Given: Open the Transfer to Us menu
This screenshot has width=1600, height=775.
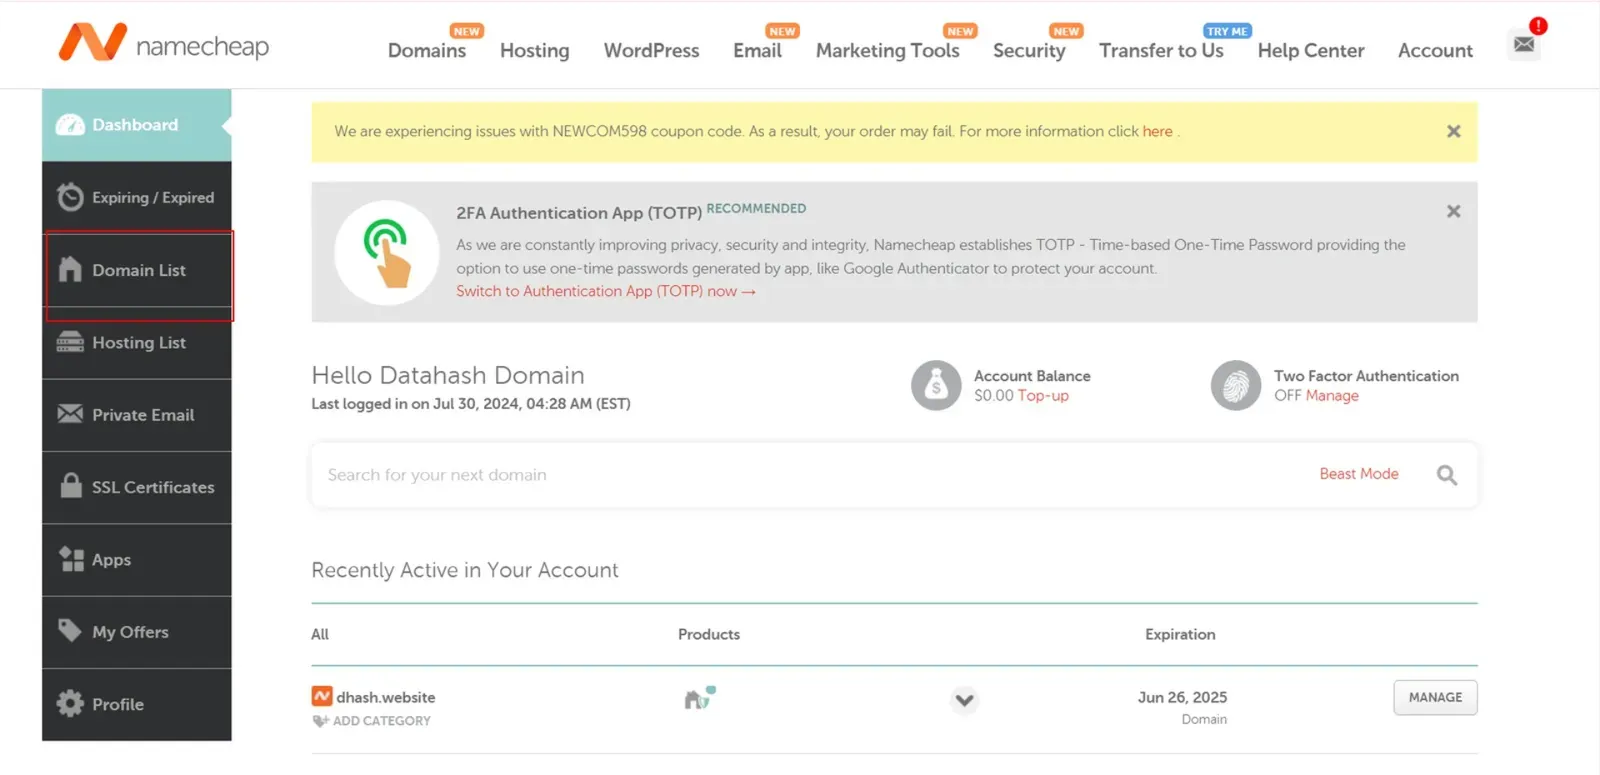Looking at the screenshot, I should pos(1161,50).
